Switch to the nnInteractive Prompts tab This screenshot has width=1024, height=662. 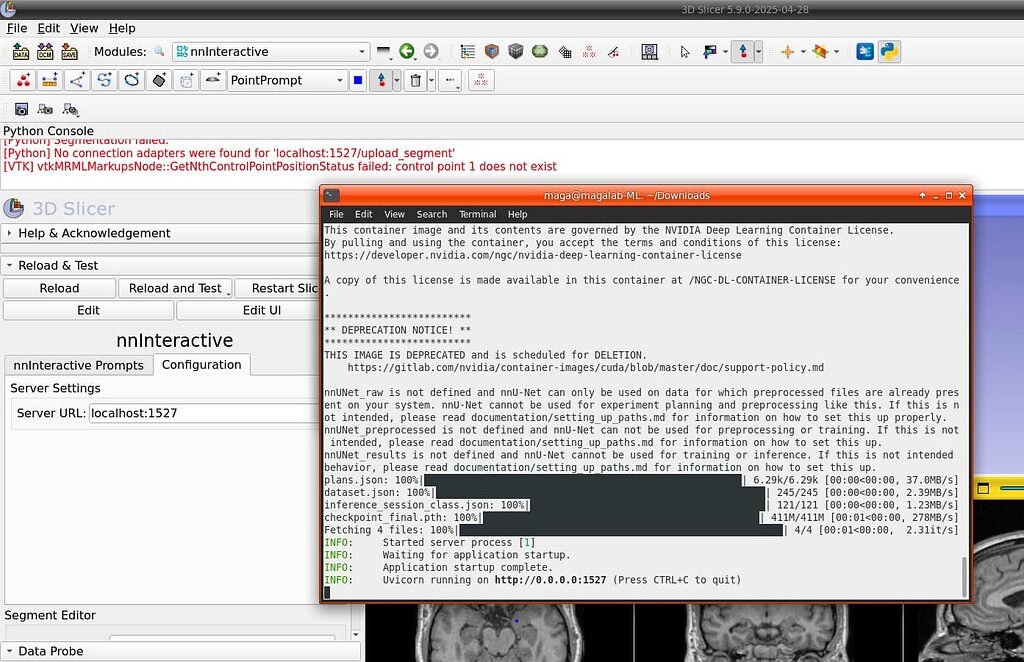(79, 365)
